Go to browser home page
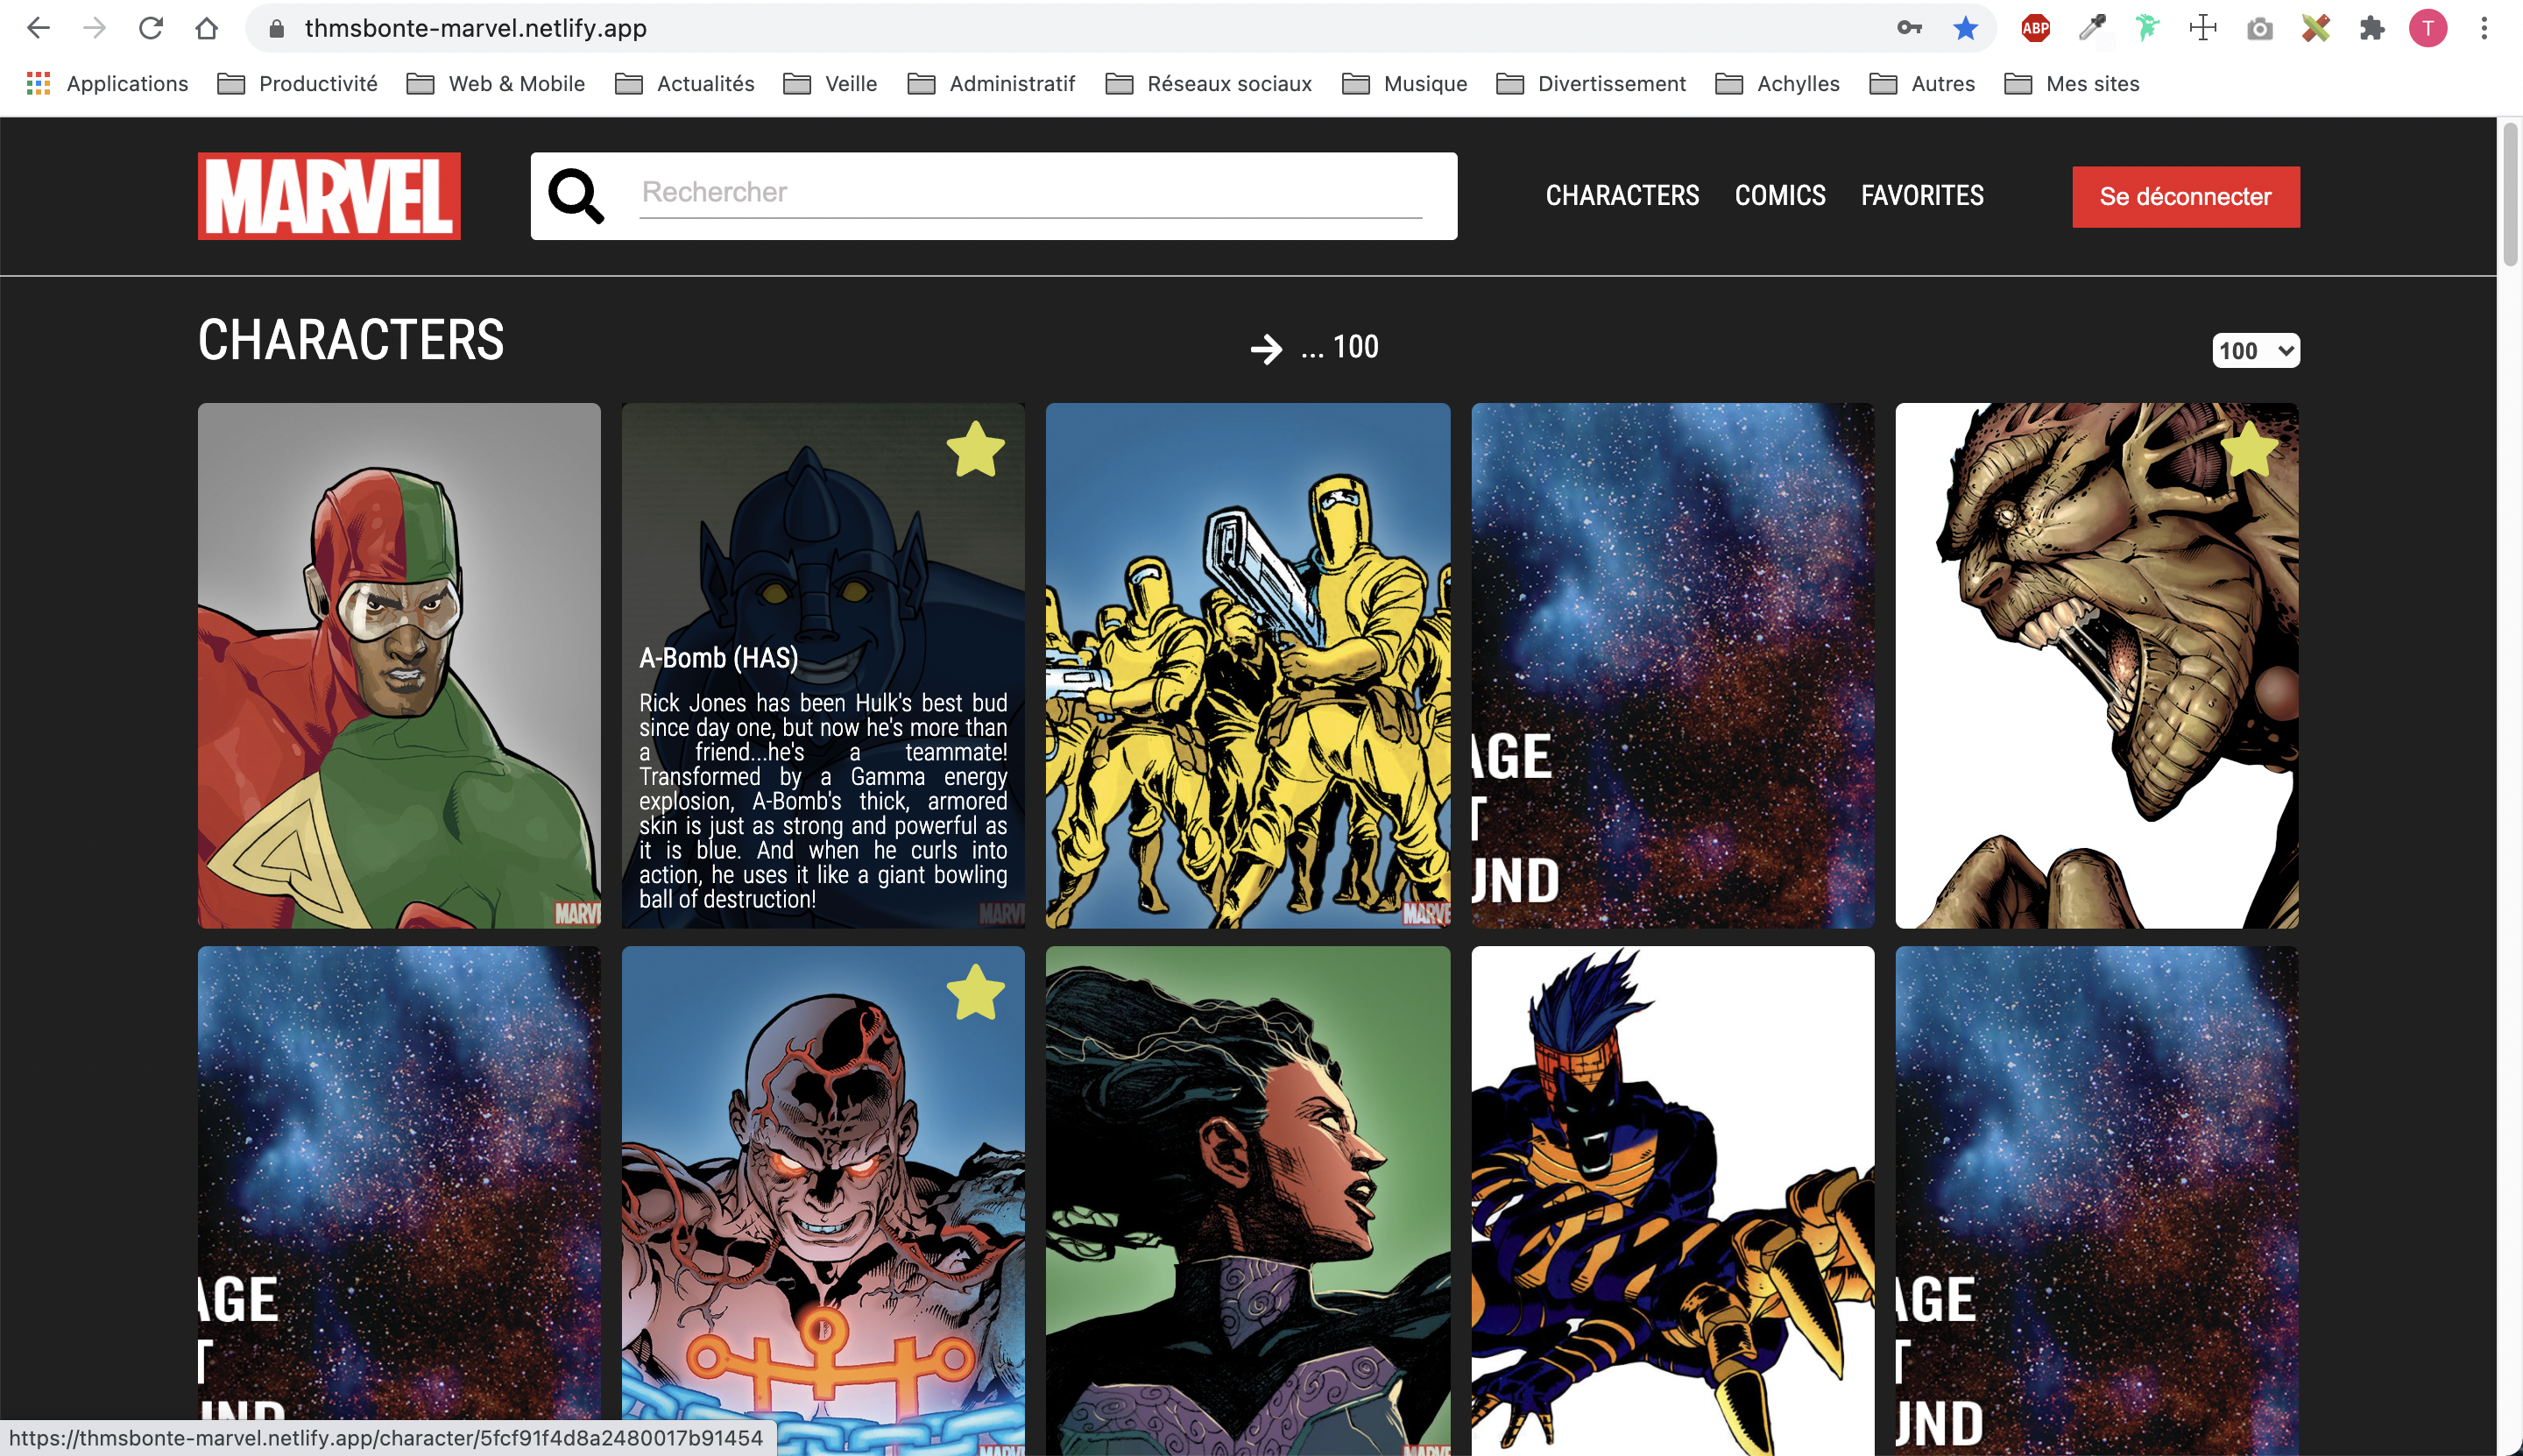Image resolution: width=2523 pixels, height=1456 pixels. [x=206, y=28]
